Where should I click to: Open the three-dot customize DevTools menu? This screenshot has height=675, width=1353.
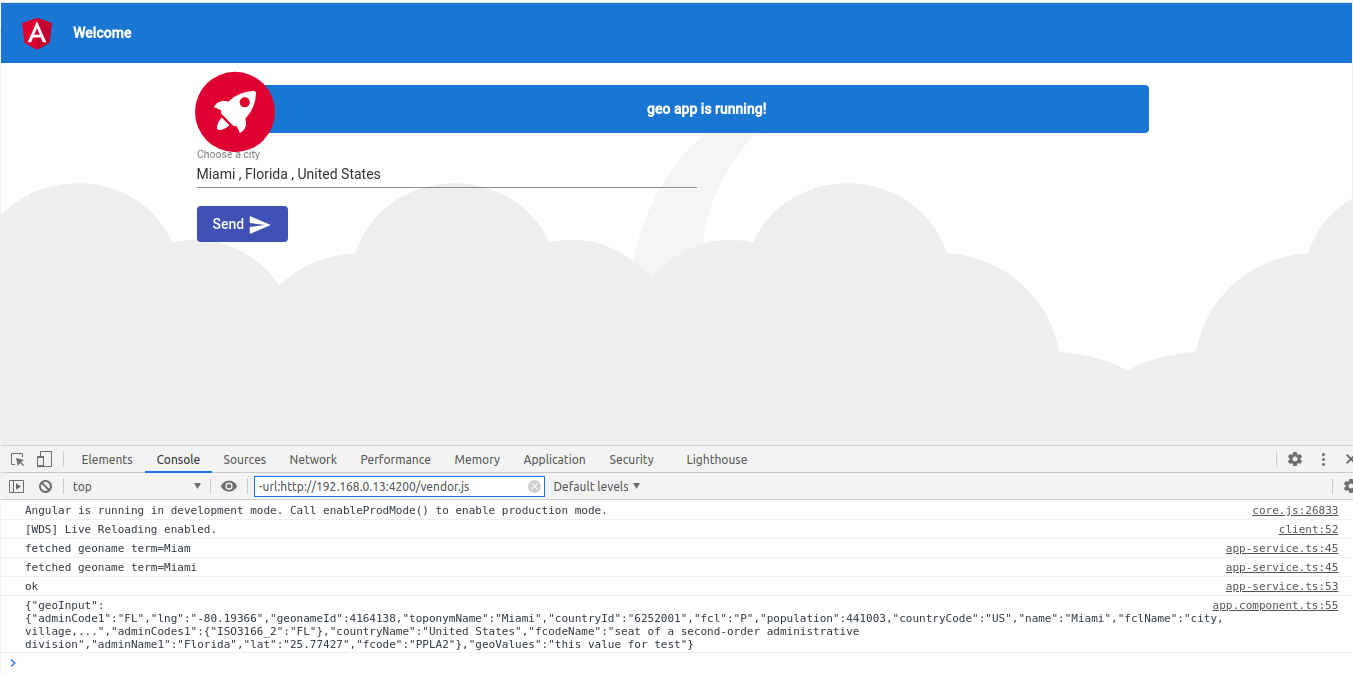click(1322, 459)
